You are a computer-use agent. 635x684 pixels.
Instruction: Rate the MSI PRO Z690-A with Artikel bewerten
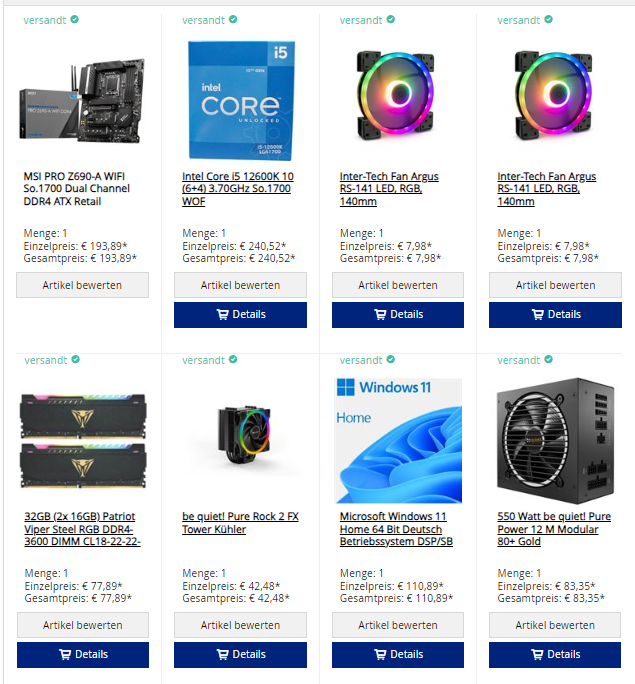[82, 285]
